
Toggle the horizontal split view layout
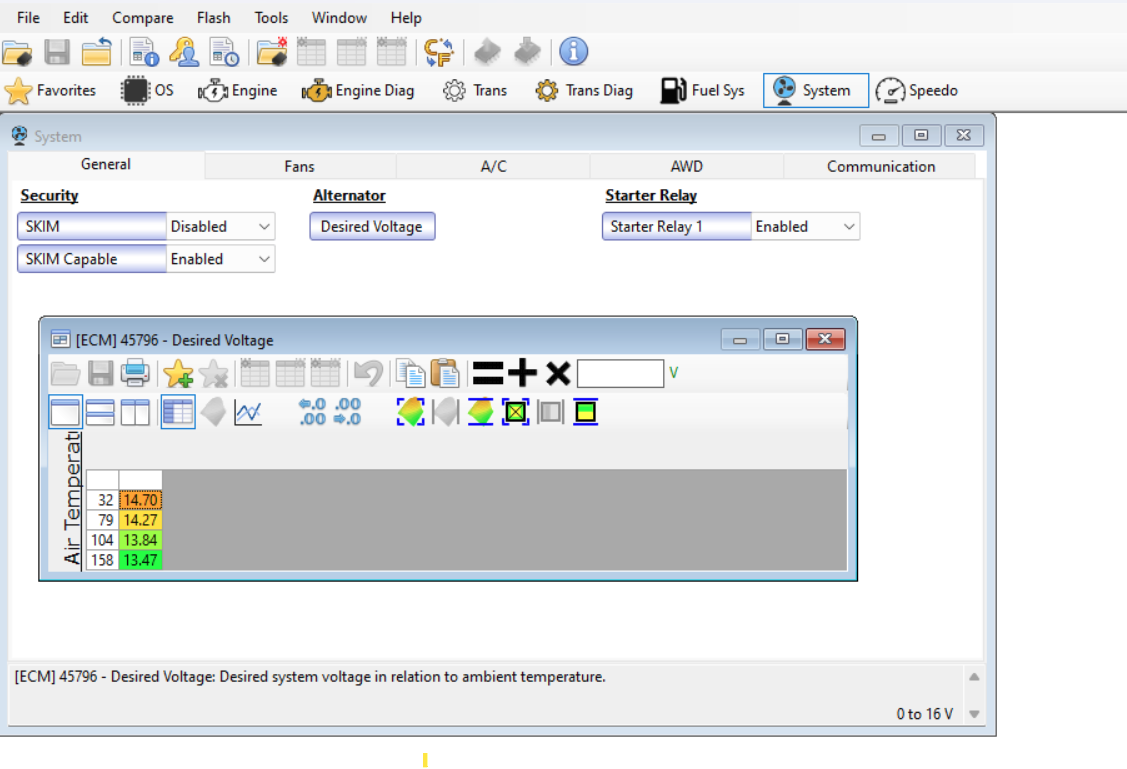100,412
